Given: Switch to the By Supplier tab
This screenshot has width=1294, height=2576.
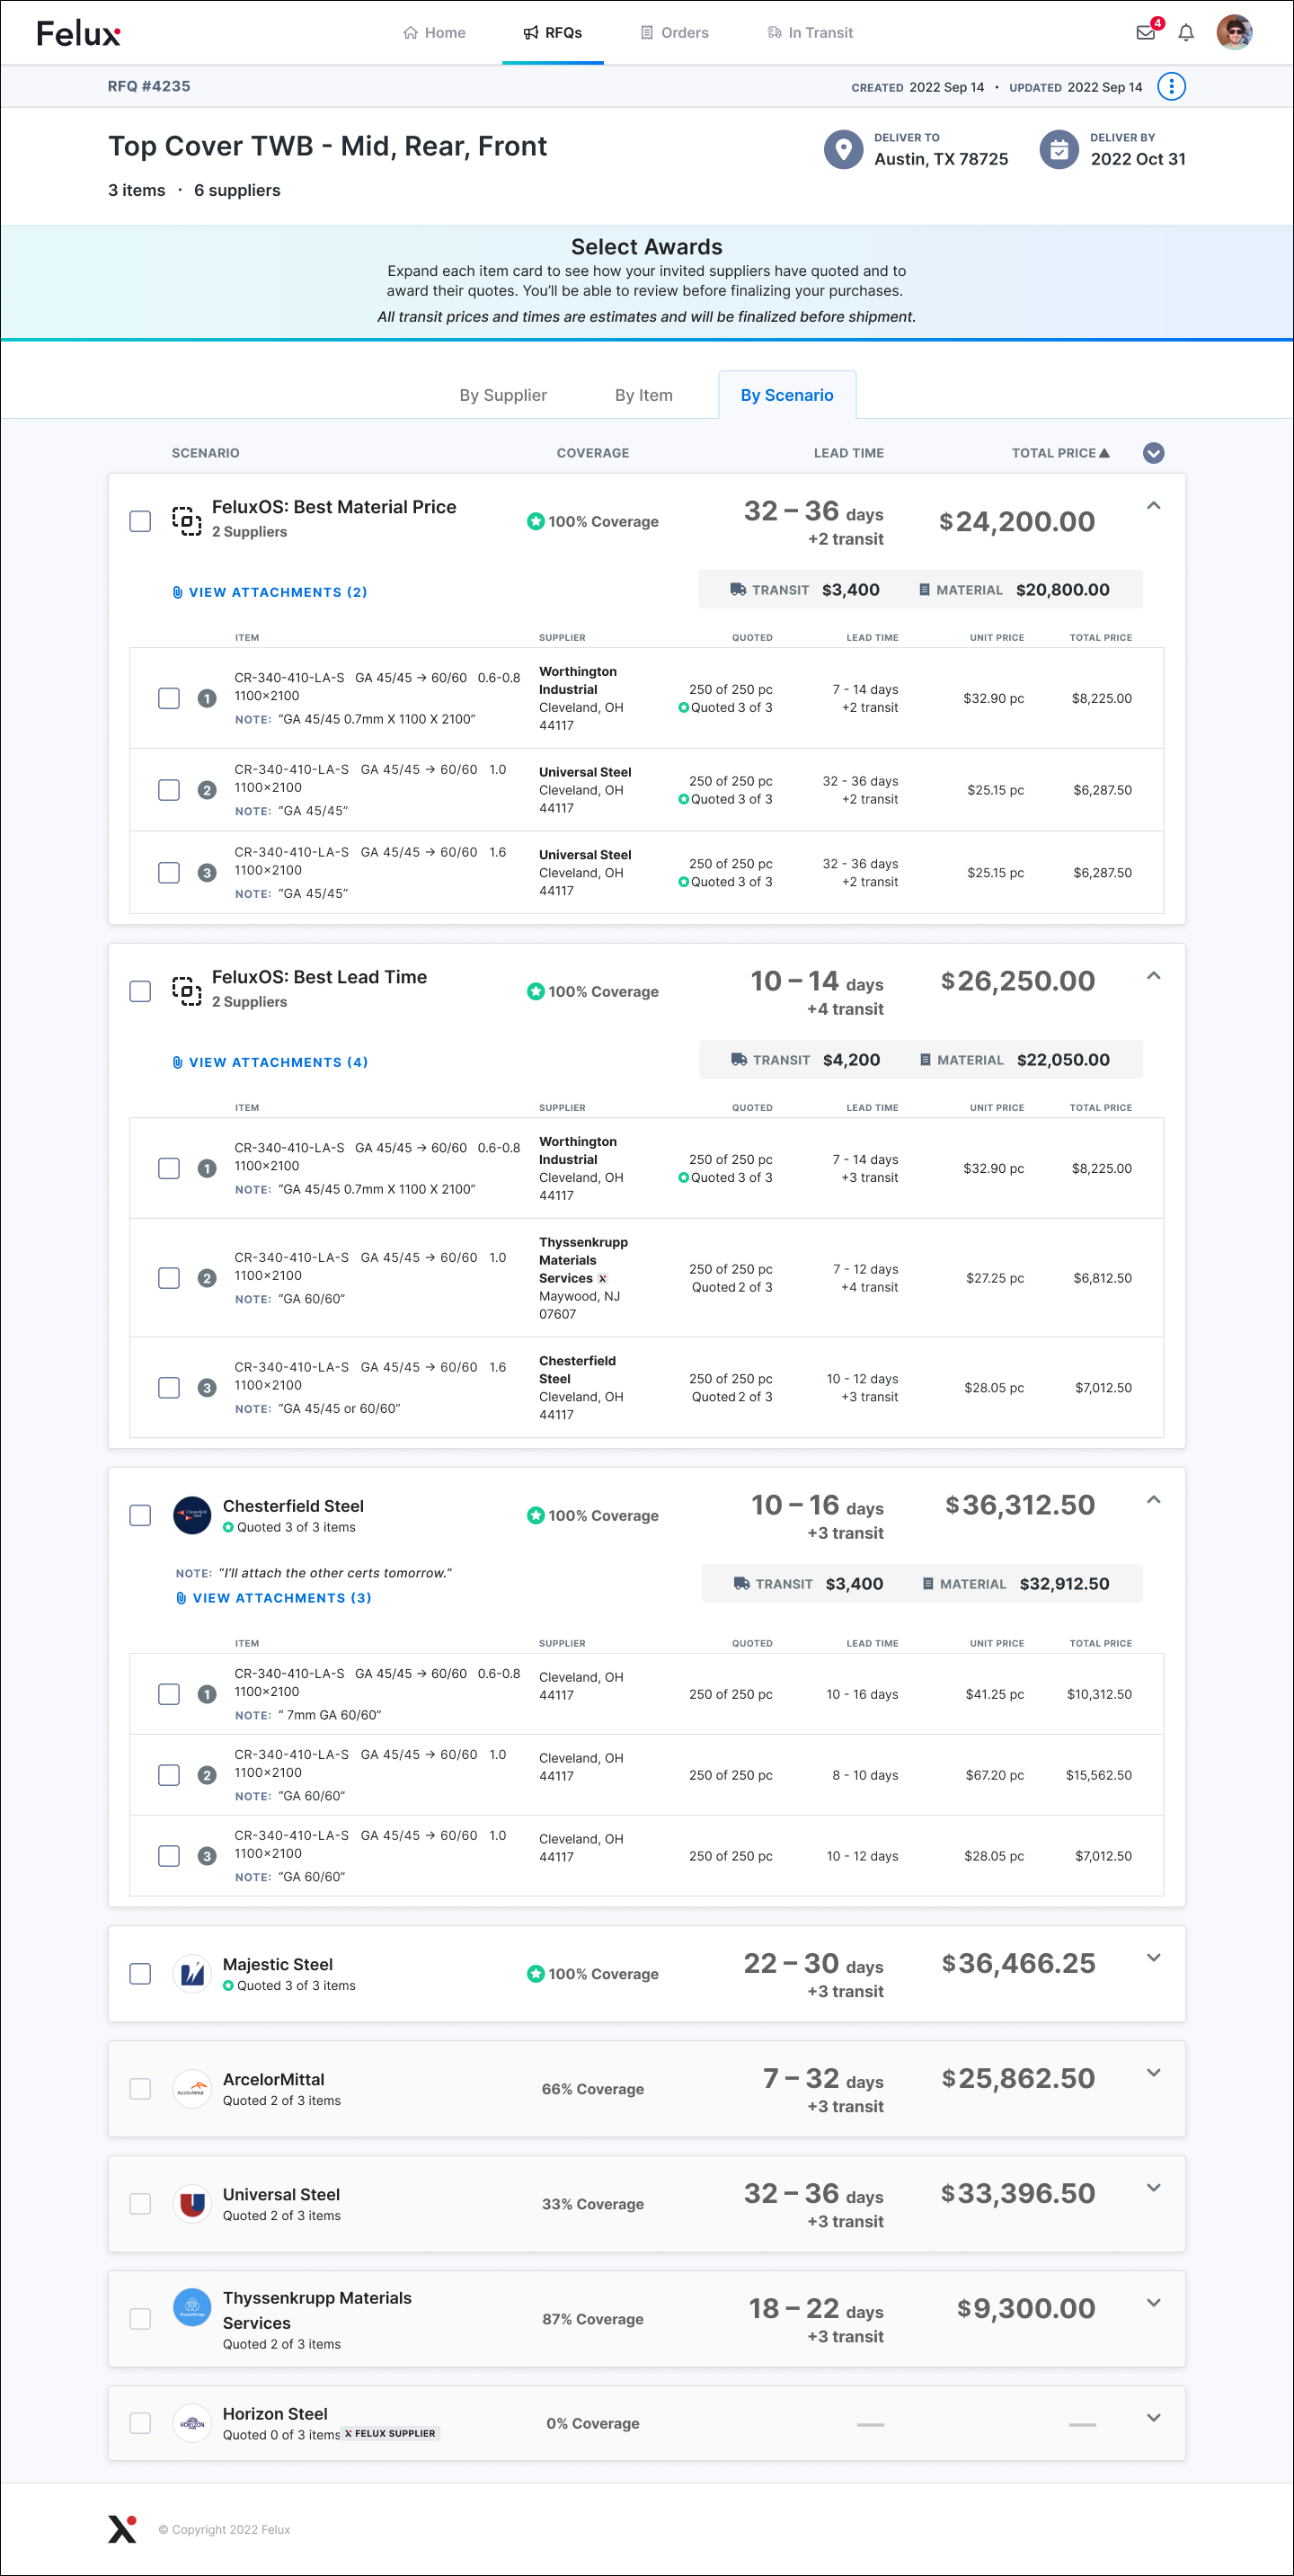Looking at the screenshot, I should pyautogui.click(x=503, y=395).
